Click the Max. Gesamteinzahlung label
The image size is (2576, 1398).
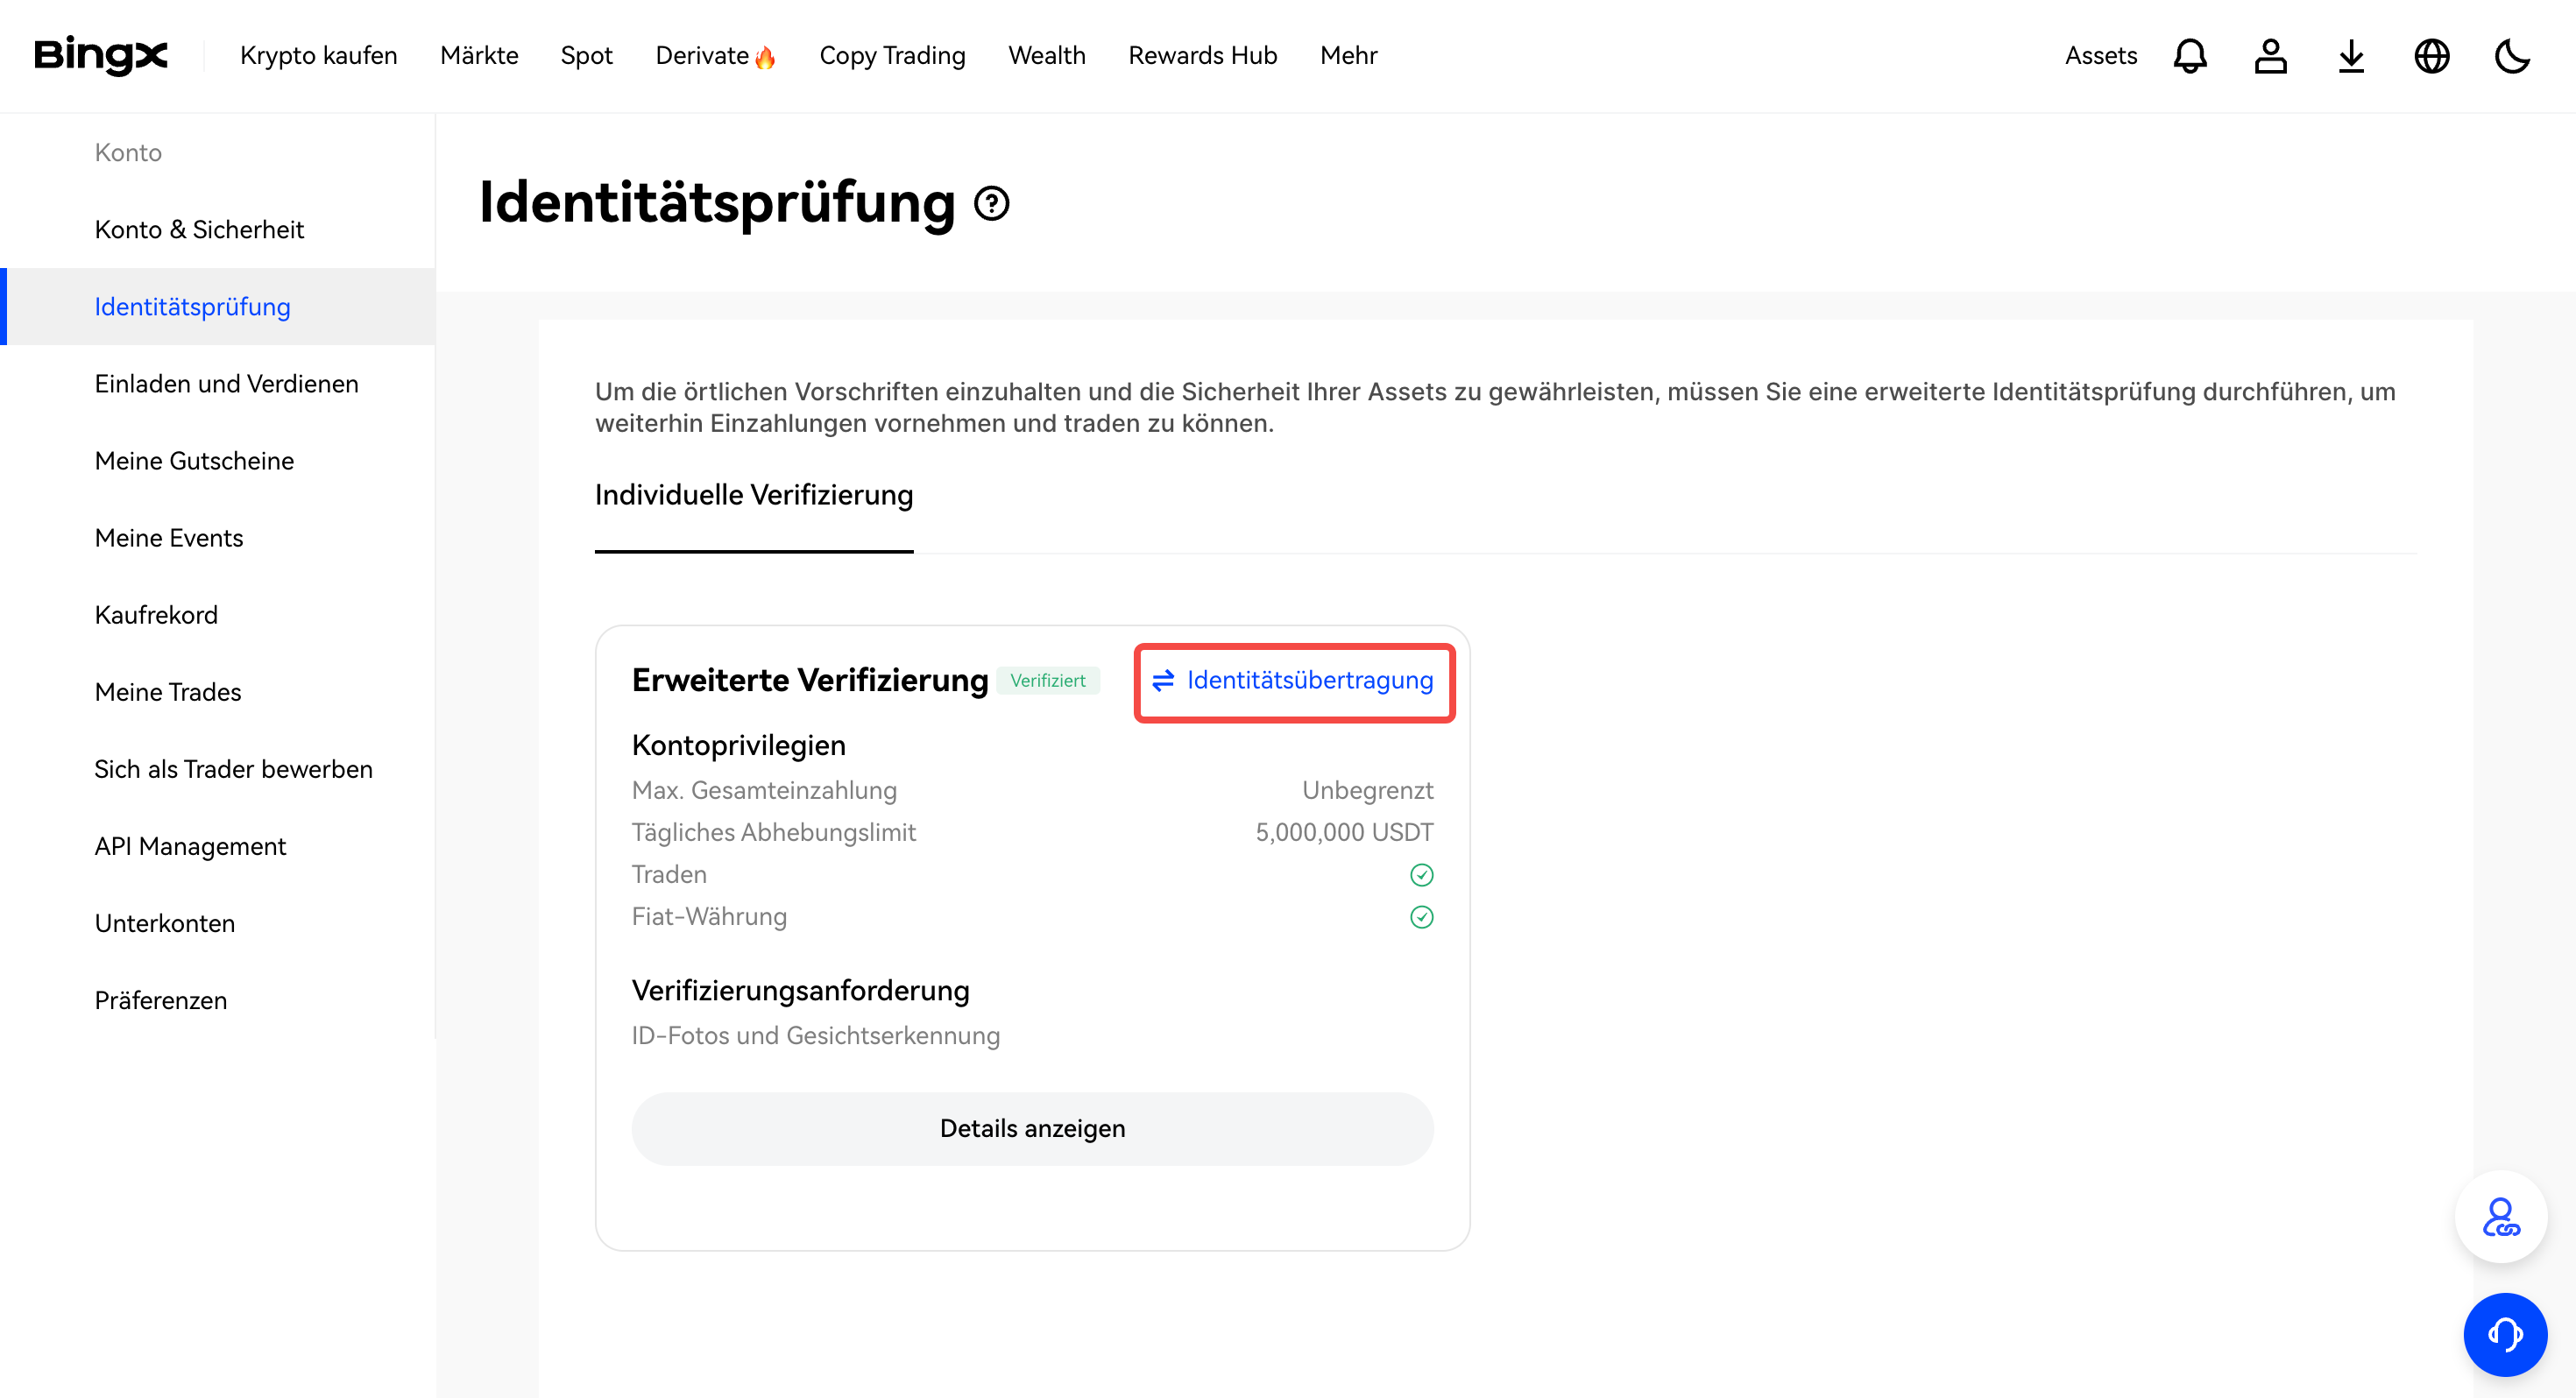tap(764, 790)
